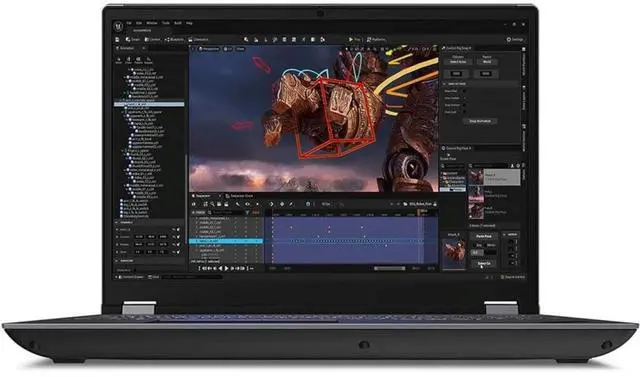Open the Platforms dropdown
Image resolution: width=640 pixels, height=377 pixels.
(376, 40)
